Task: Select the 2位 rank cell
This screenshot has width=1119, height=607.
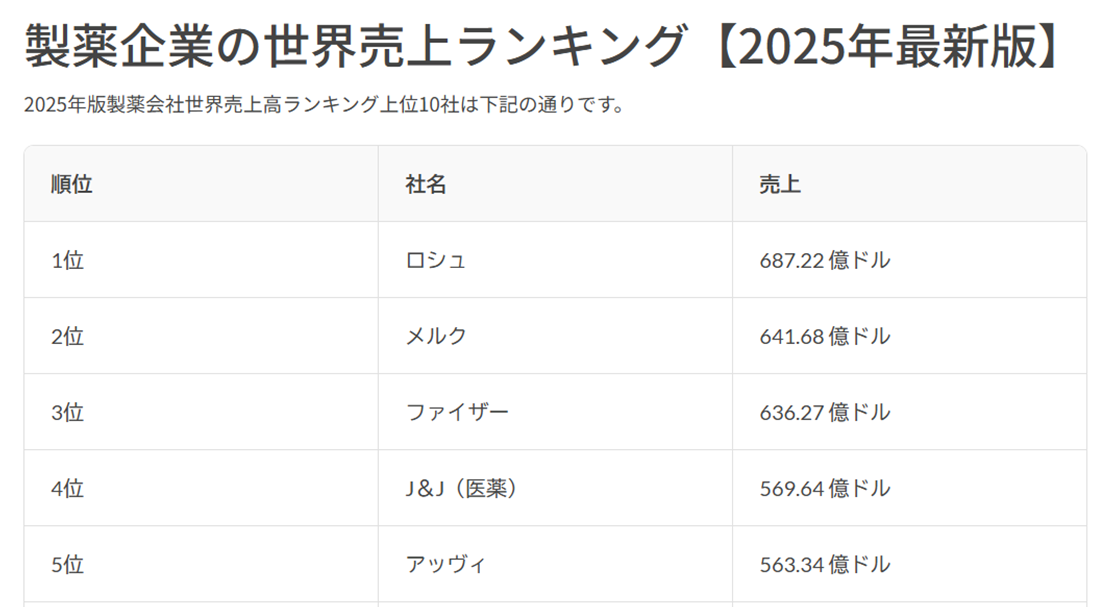Action: tap(68, 336)
